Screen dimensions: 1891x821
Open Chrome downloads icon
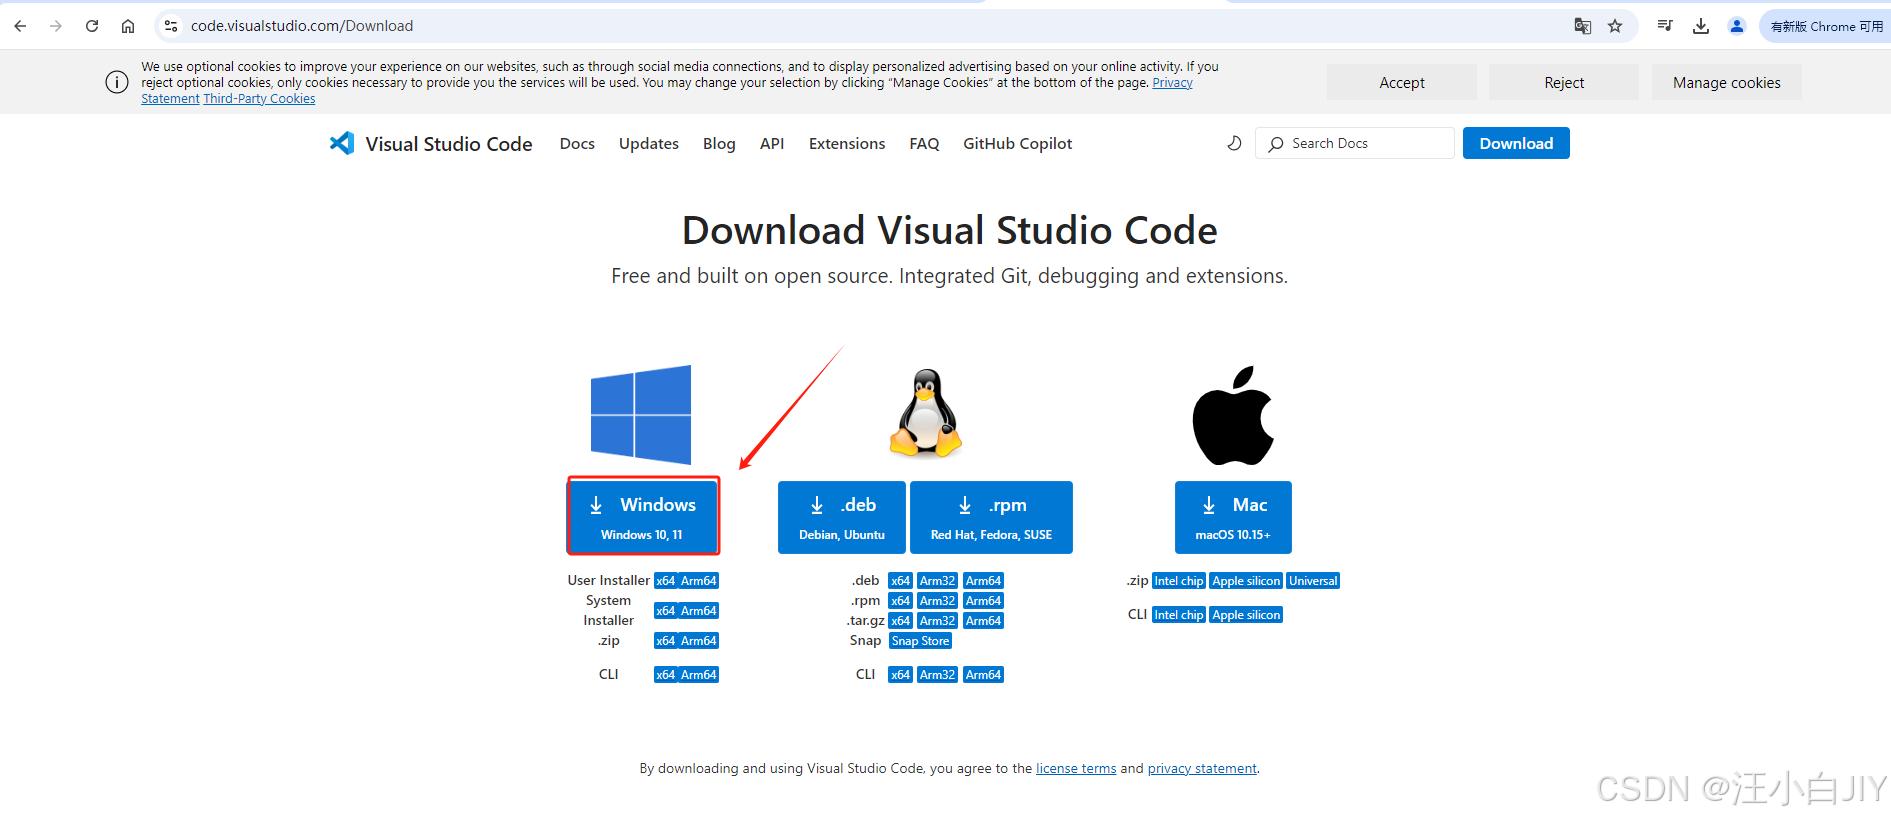1701,26
